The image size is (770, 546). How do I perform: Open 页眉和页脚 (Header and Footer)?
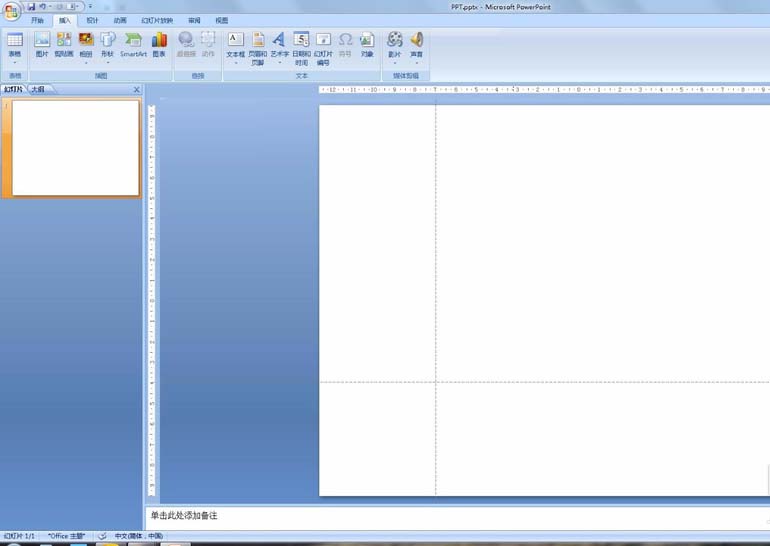pyautogui.click(x=258, y=48)
